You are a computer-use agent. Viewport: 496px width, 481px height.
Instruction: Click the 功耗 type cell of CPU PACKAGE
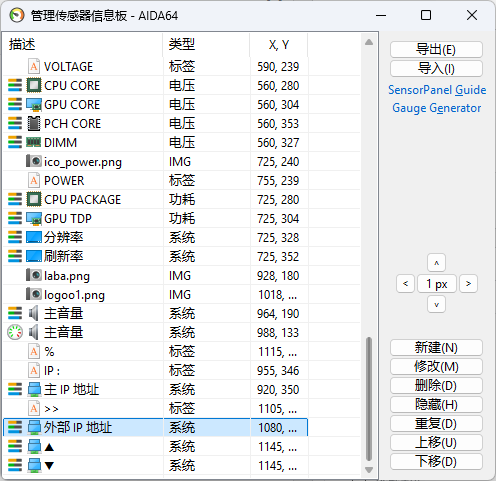[x=182, y=199]
